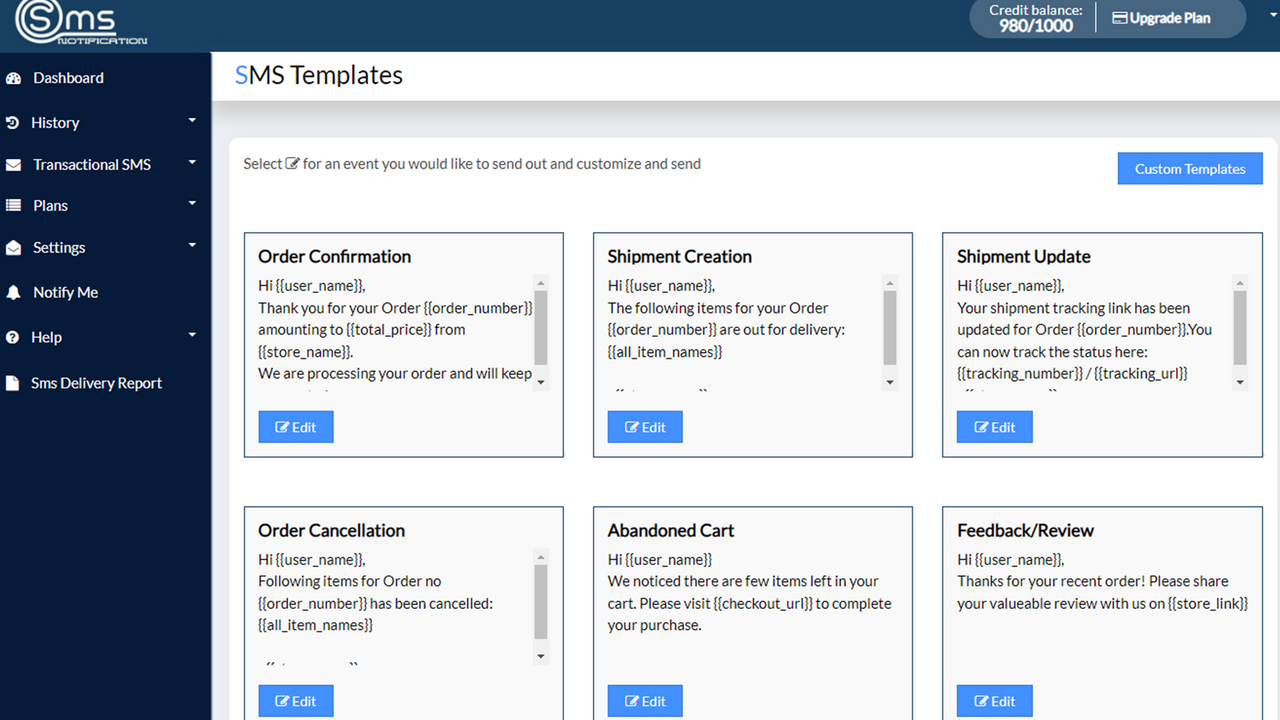Expand the Help submenu arrow

click(x=192, y=336)
